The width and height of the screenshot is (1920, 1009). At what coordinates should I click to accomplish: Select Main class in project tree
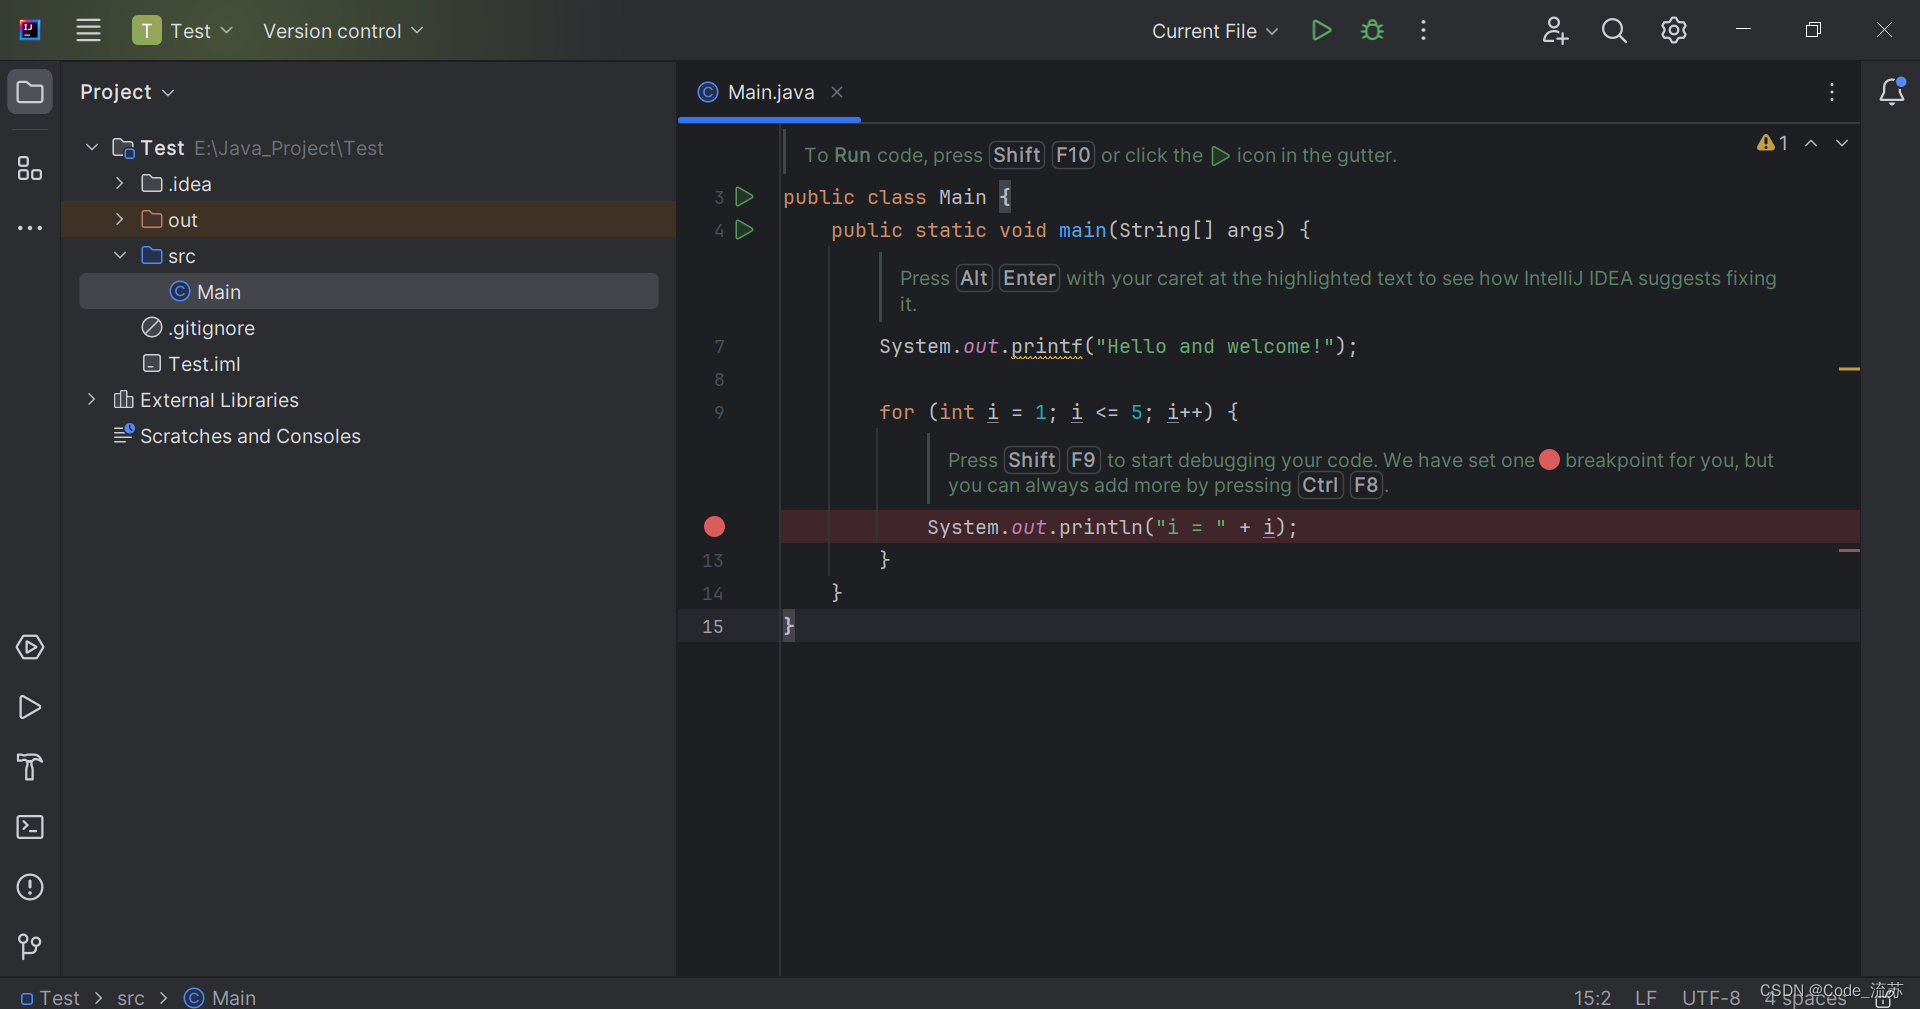(x=369, y=291)
